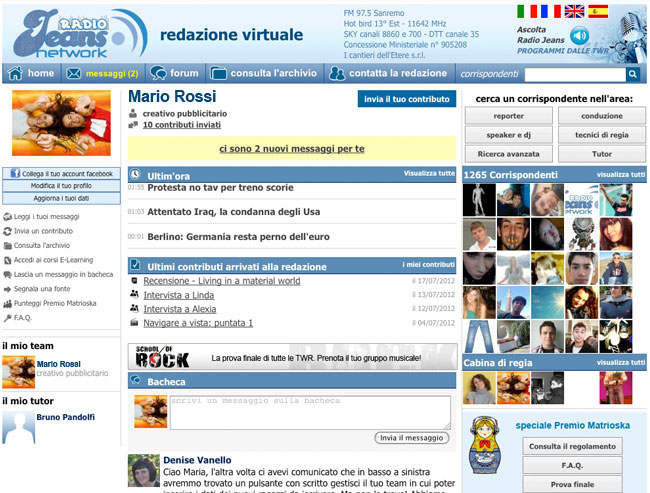Choose the Spanish flag language icon
650x493 pixels.
[598, 12]
